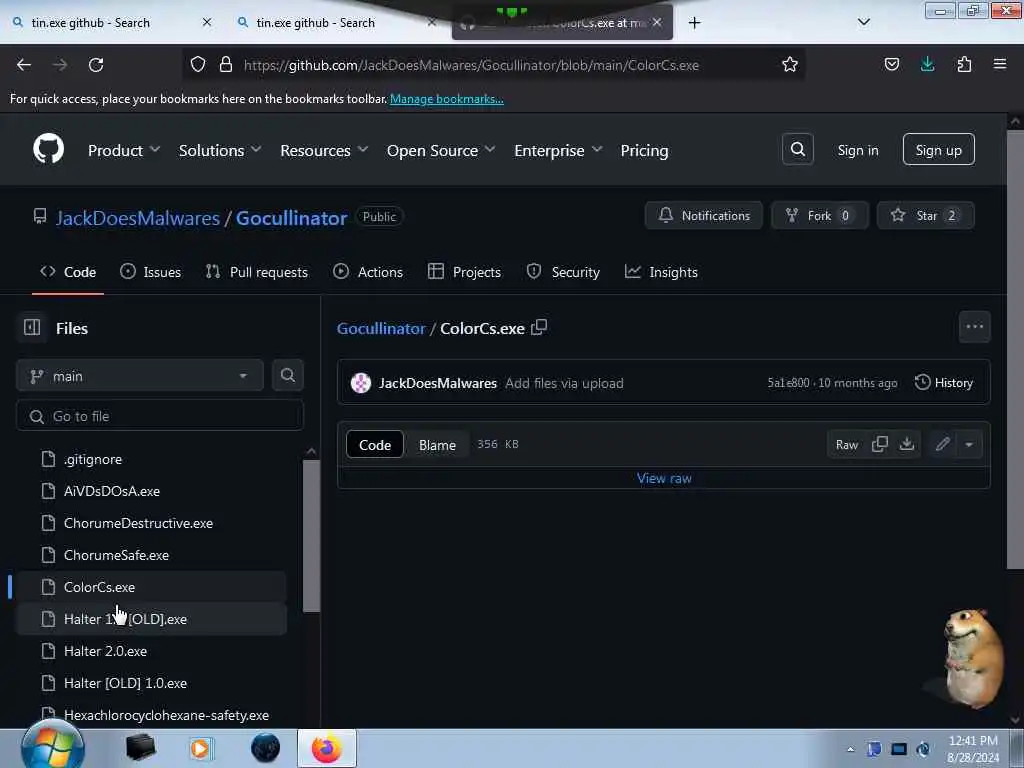The height and width of the screenshot is (768, 1024).
Task: Open the Firefox downloads arrow icon
Action: (927, 64)
